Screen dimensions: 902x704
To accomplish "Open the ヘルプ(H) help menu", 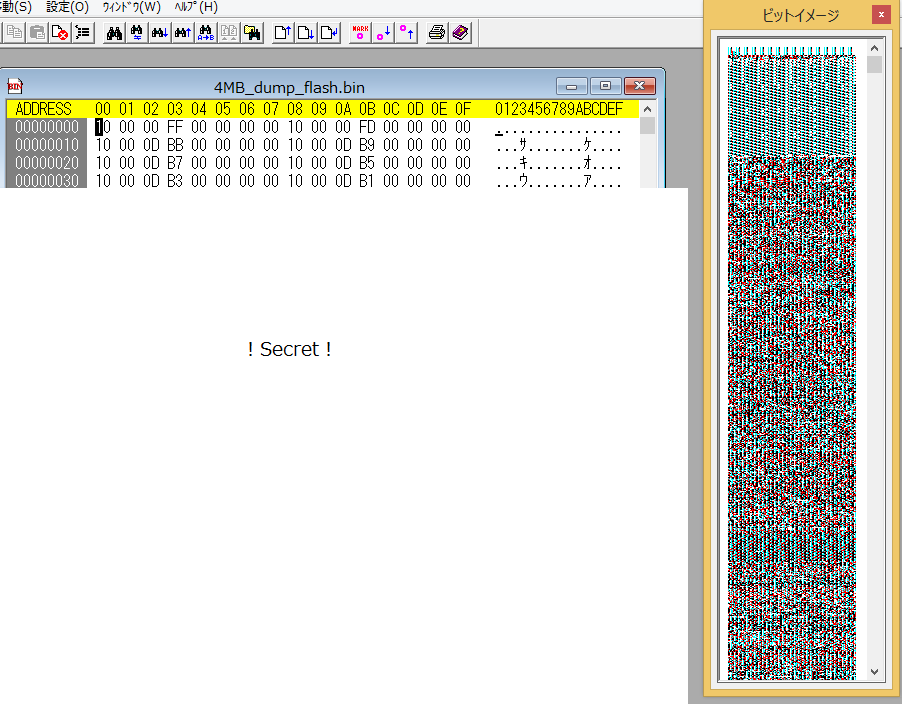I will coord(196,7).
